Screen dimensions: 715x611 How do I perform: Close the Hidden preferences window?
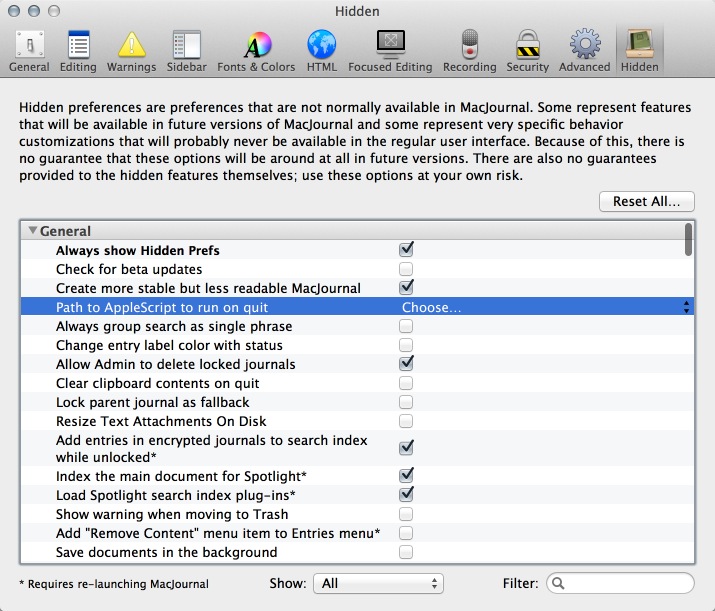point(14,11)
